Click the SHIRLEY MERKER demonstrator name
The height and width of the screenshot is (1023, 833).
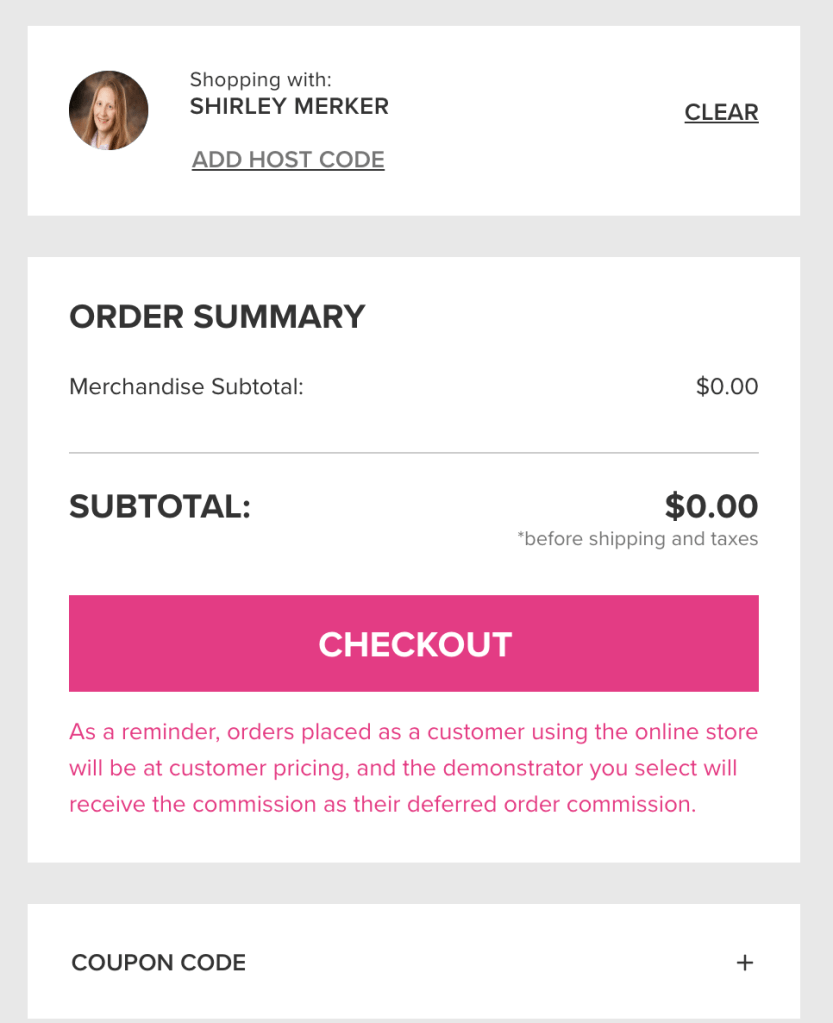[289, 106]
